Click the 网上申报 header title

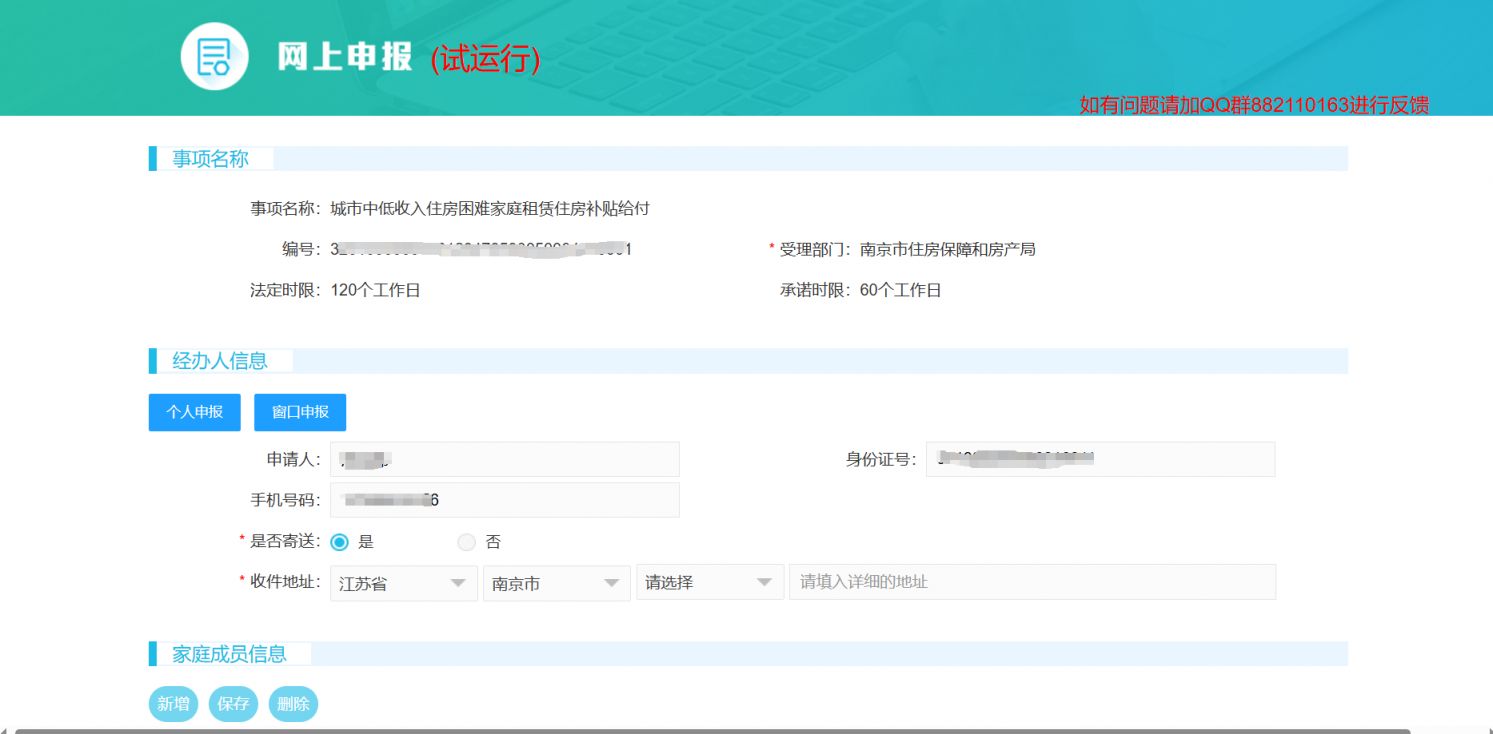tap(345, 58)
